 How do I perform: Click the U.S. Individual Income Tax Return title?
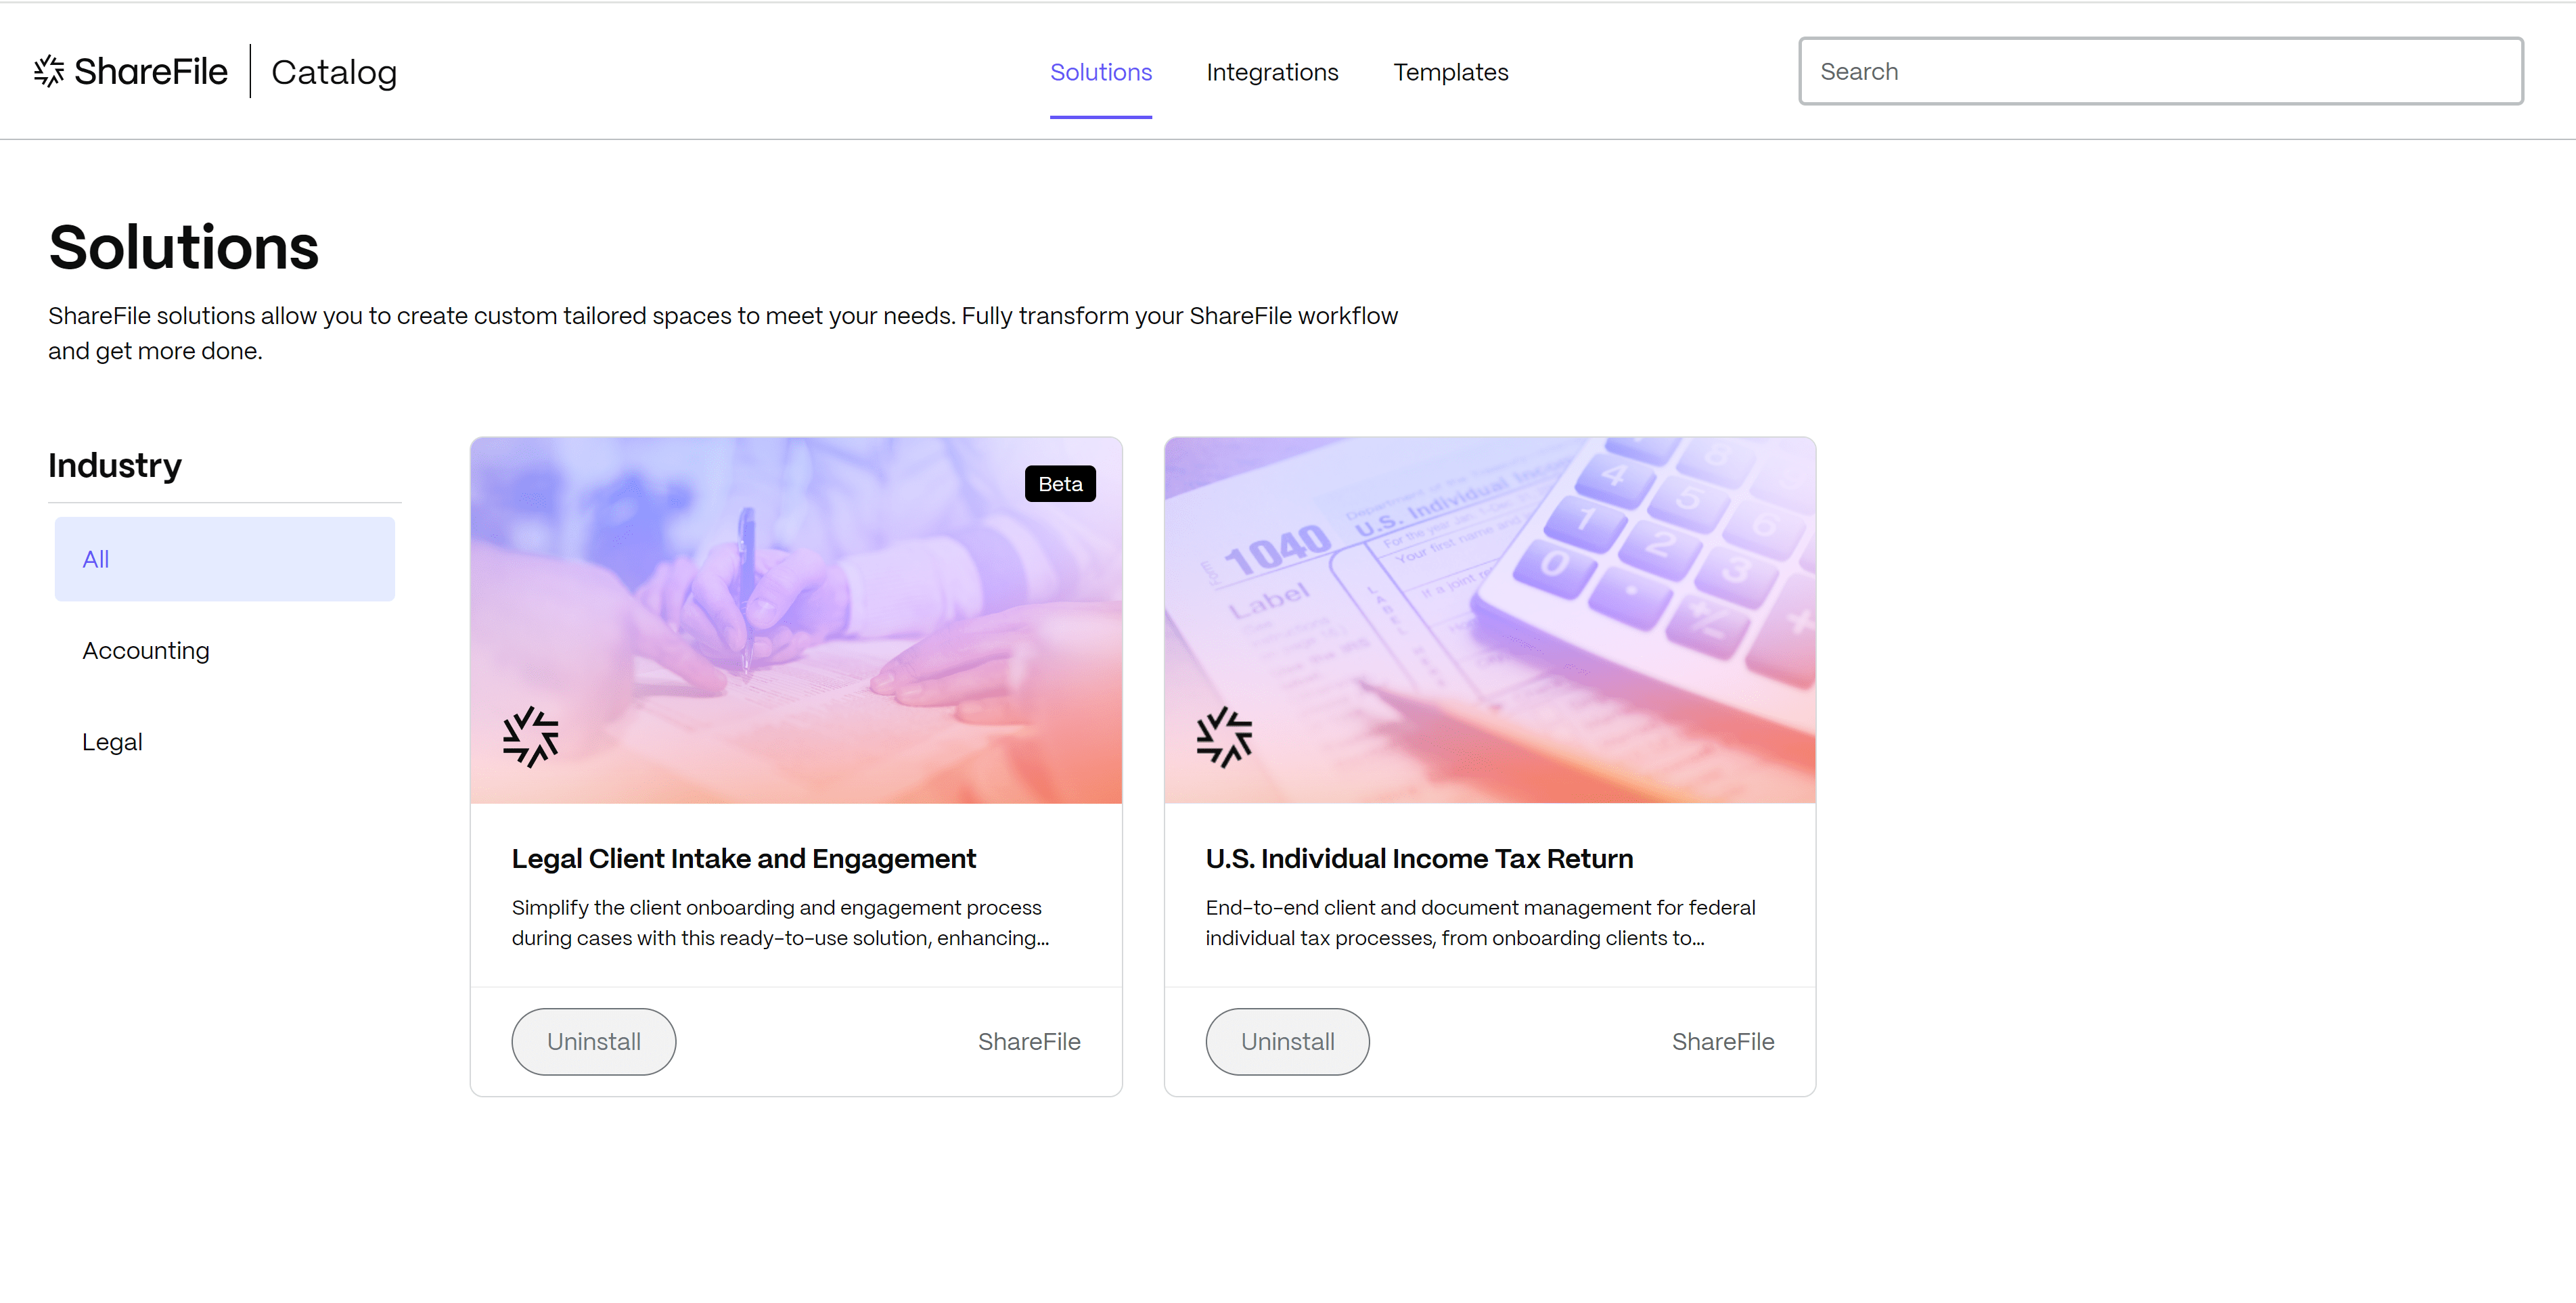point(1420,859)
